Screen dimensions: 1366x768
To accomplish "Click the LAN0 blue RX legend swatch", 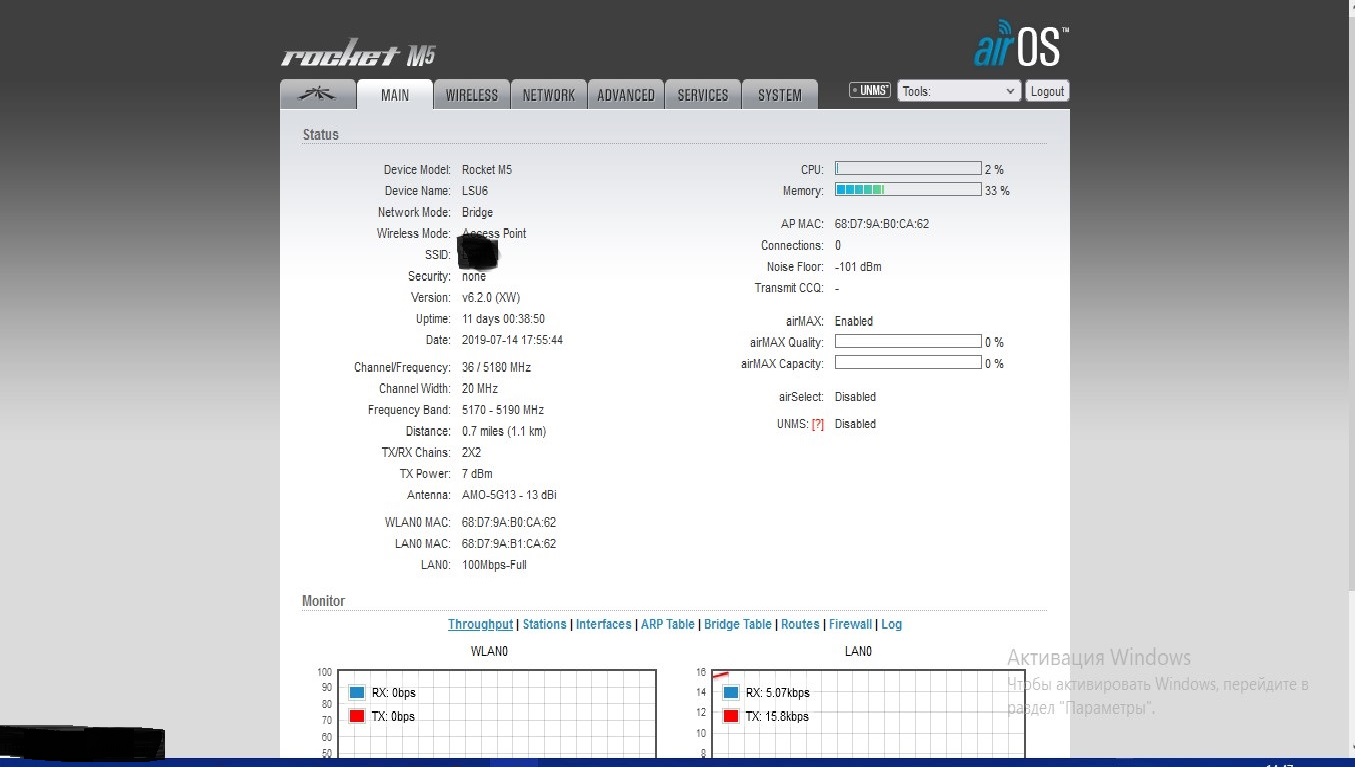I will [x=731, y=693].
